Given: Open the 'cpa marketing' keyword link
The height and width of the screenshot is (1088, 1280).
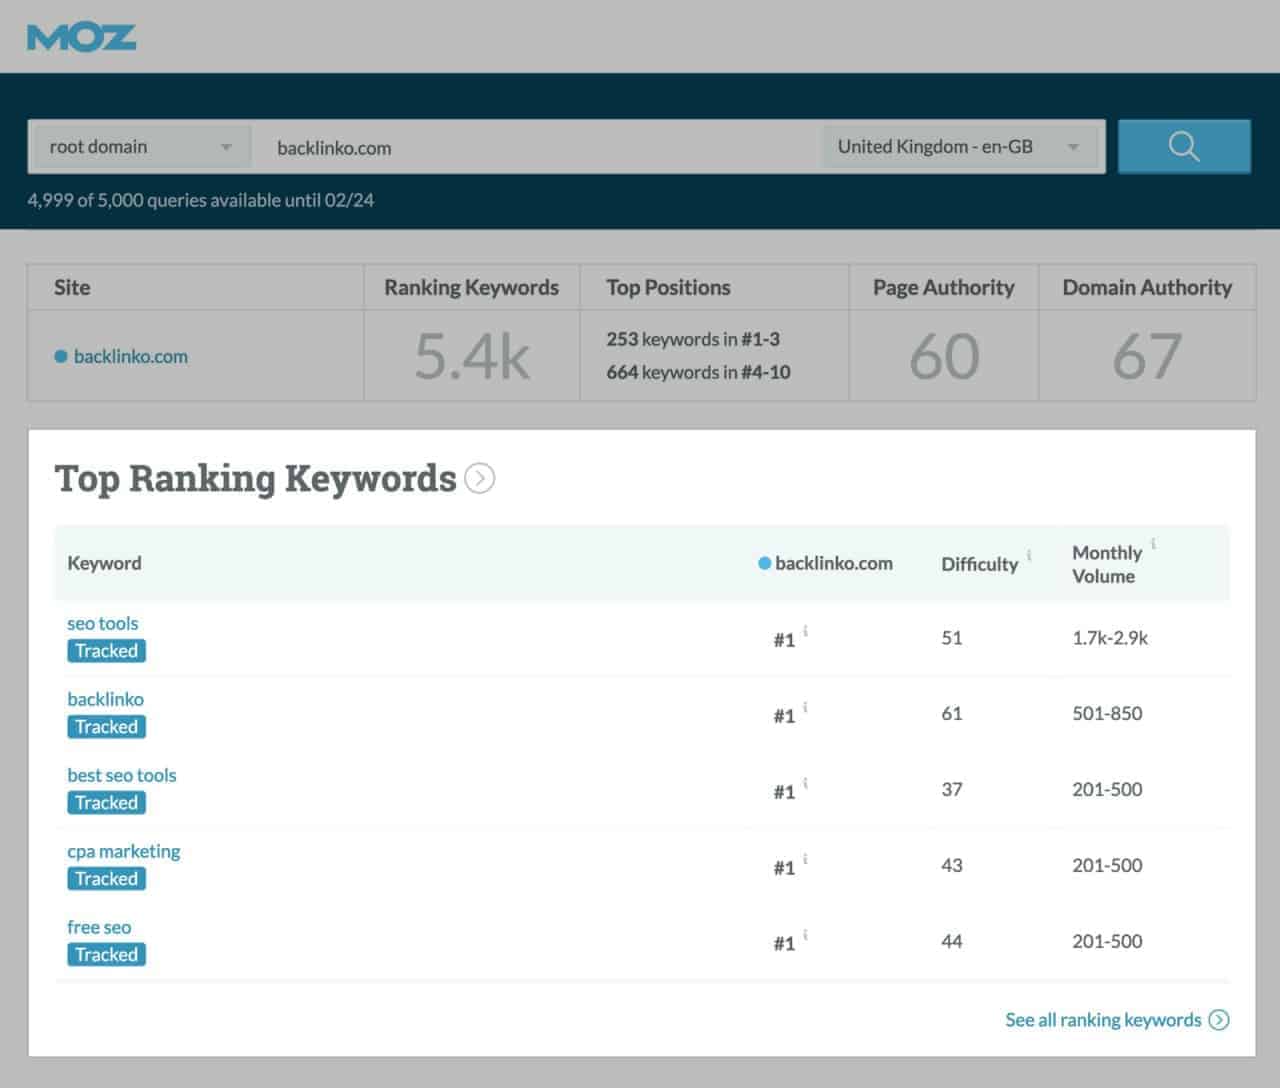Looking at the screenshot, I should pos(124,851).
